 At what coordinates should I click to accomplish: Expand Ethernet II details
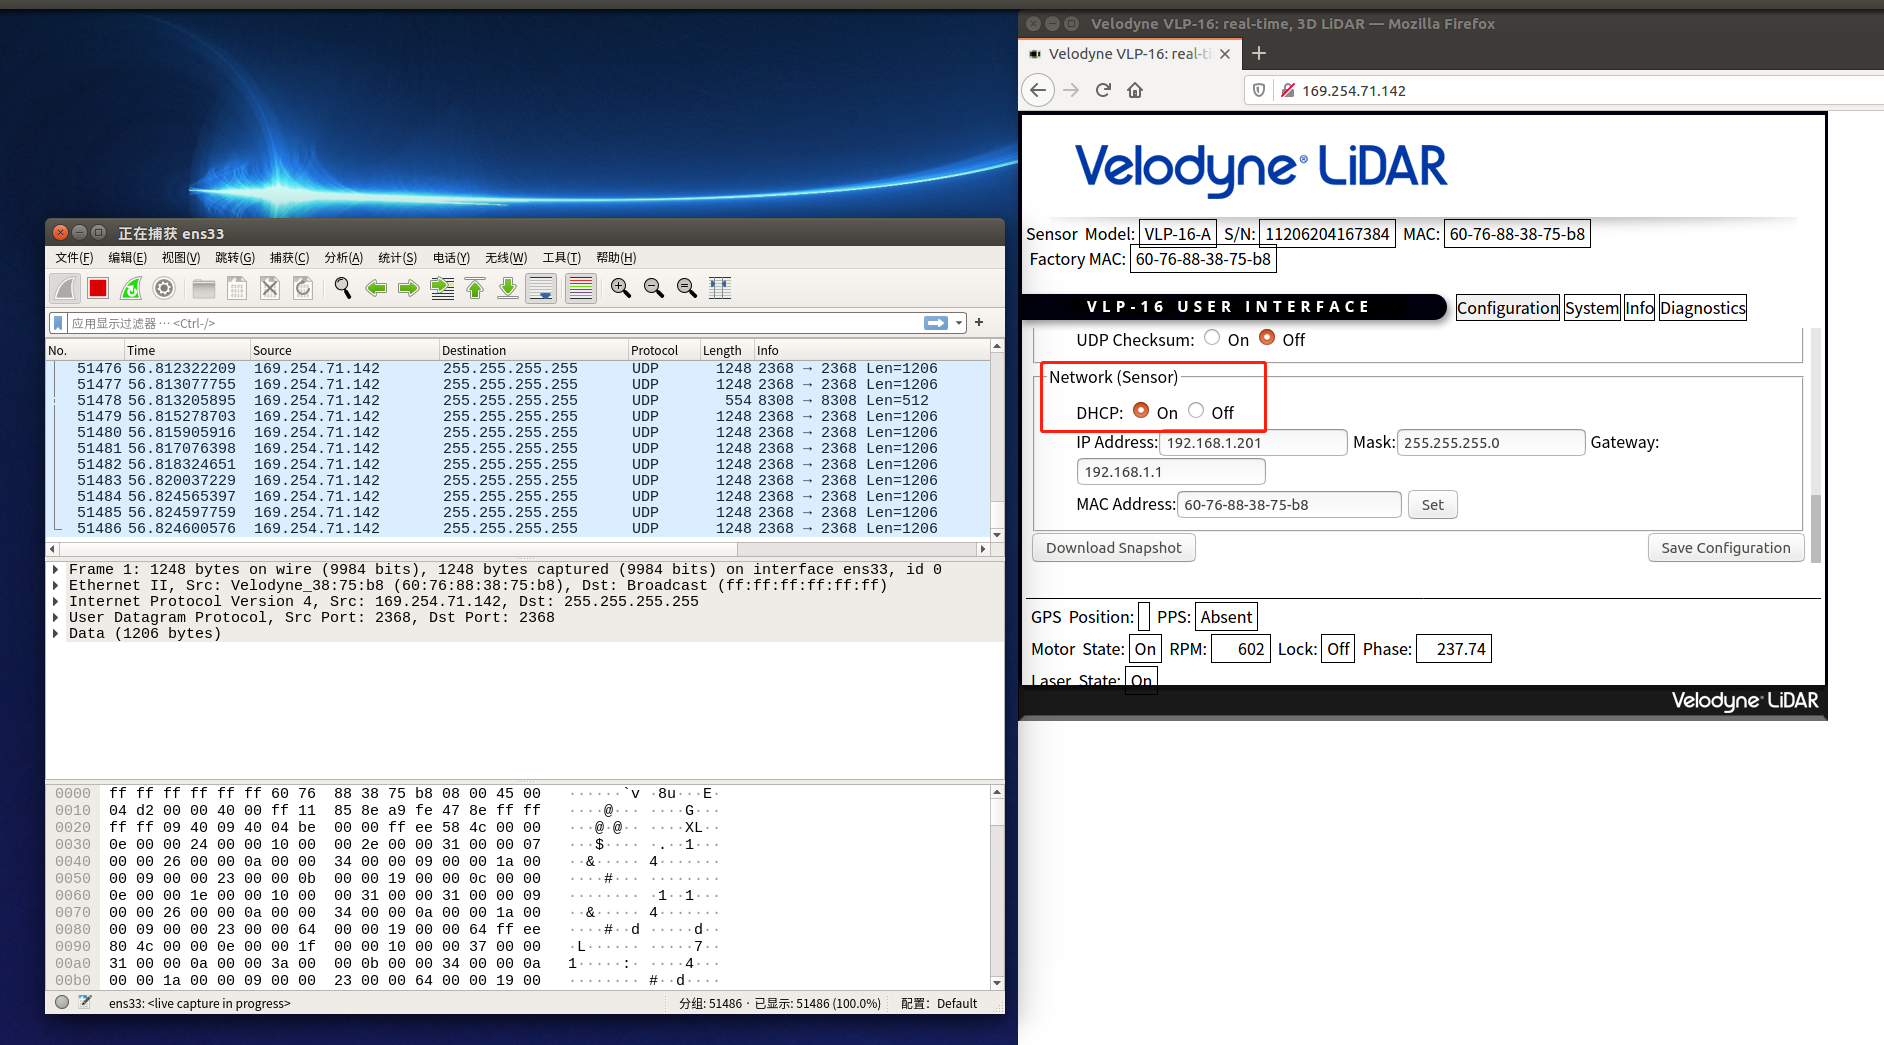tap(56, 585)
